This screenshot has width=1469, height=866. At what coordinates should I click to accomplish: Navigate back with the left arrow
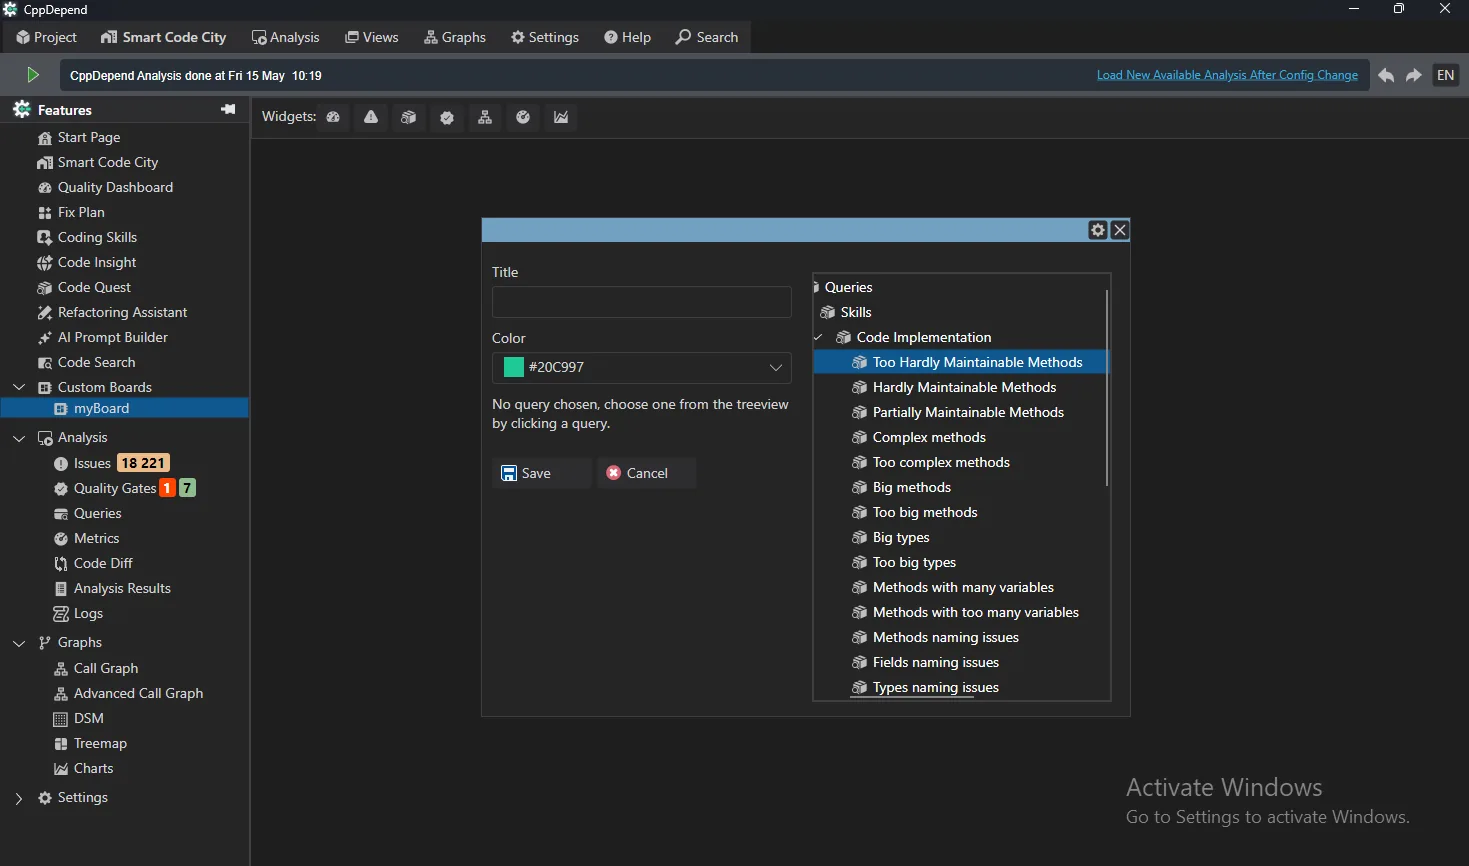[x=1386, y=75]
